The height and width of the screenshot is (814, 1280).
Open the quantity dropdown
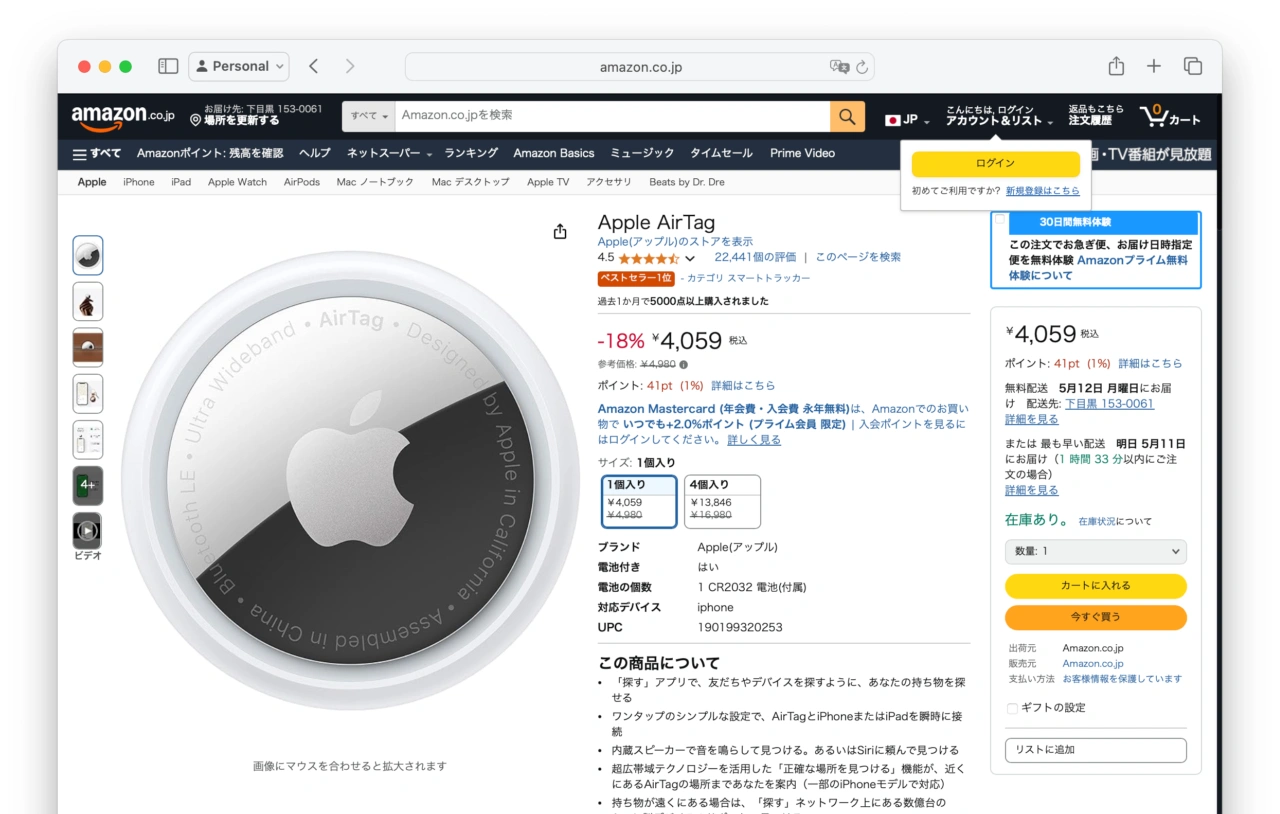(1095, 551)
